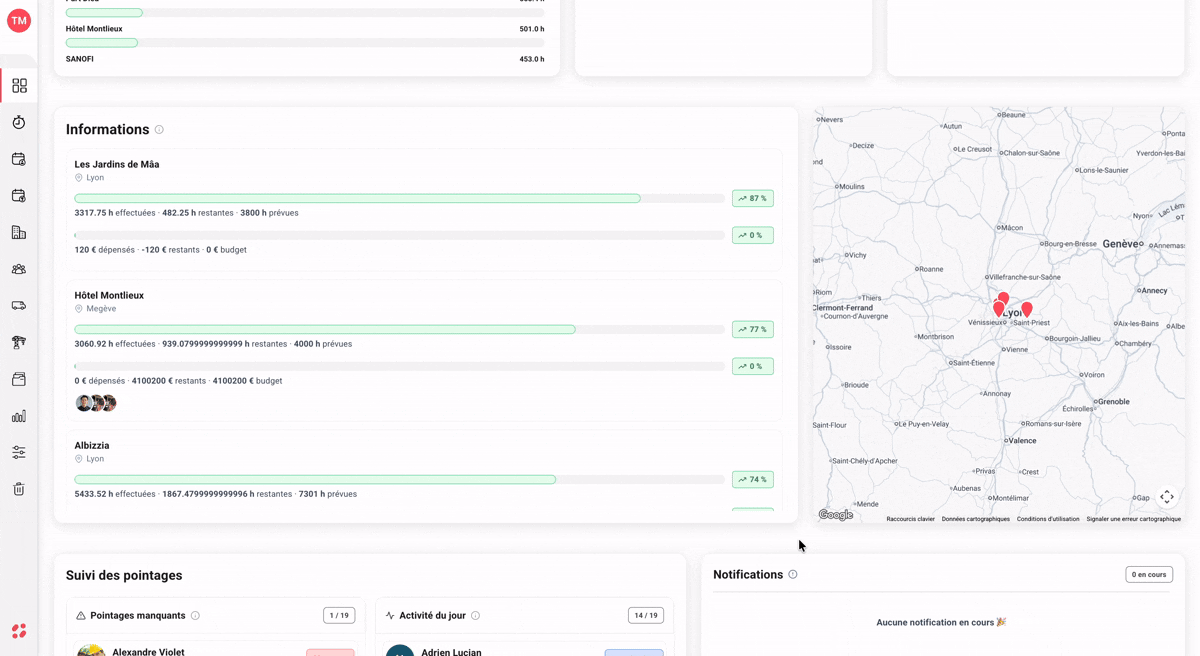1200x656 pixels.
Task: Click Albizzia hours progress bar
Action: 399,480
